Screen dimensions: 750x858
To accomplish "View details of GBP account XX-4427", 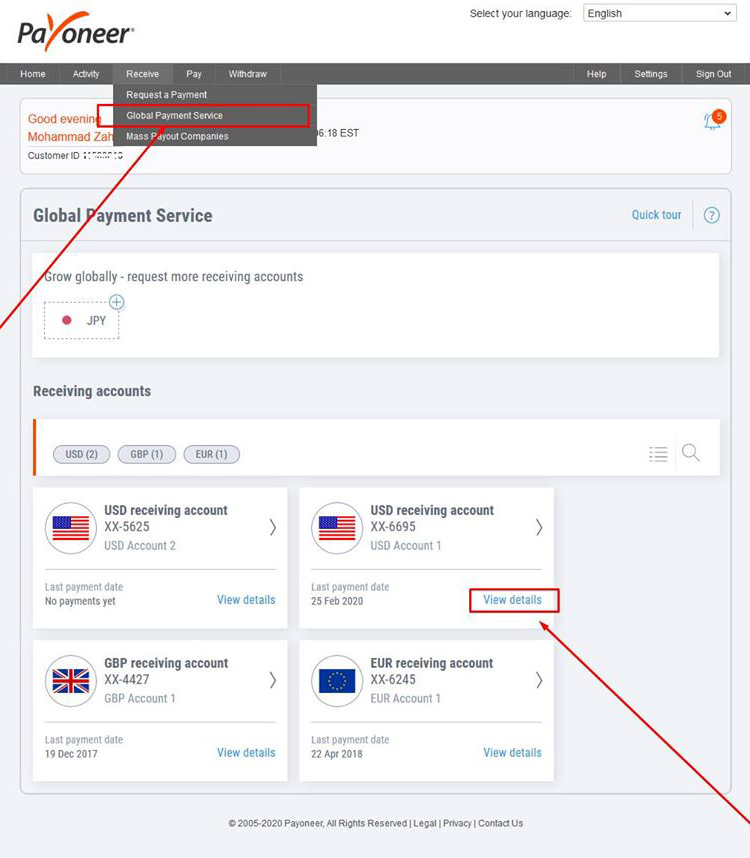I will click(x=246, y=752).
